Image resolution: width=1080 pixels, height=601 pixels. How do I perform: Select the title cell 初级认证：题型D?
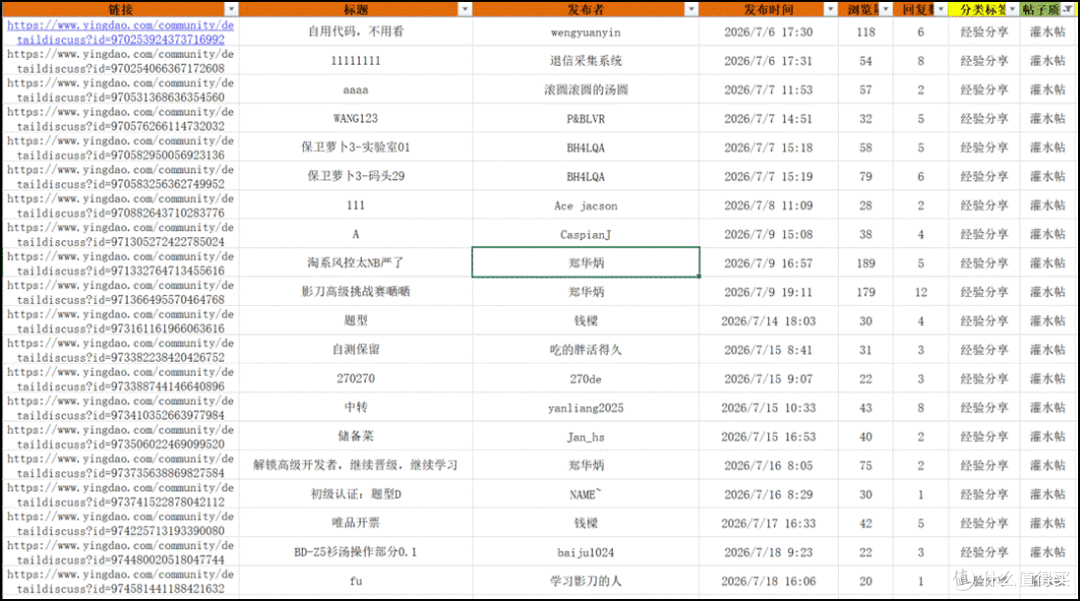click(x=355, y=494)
